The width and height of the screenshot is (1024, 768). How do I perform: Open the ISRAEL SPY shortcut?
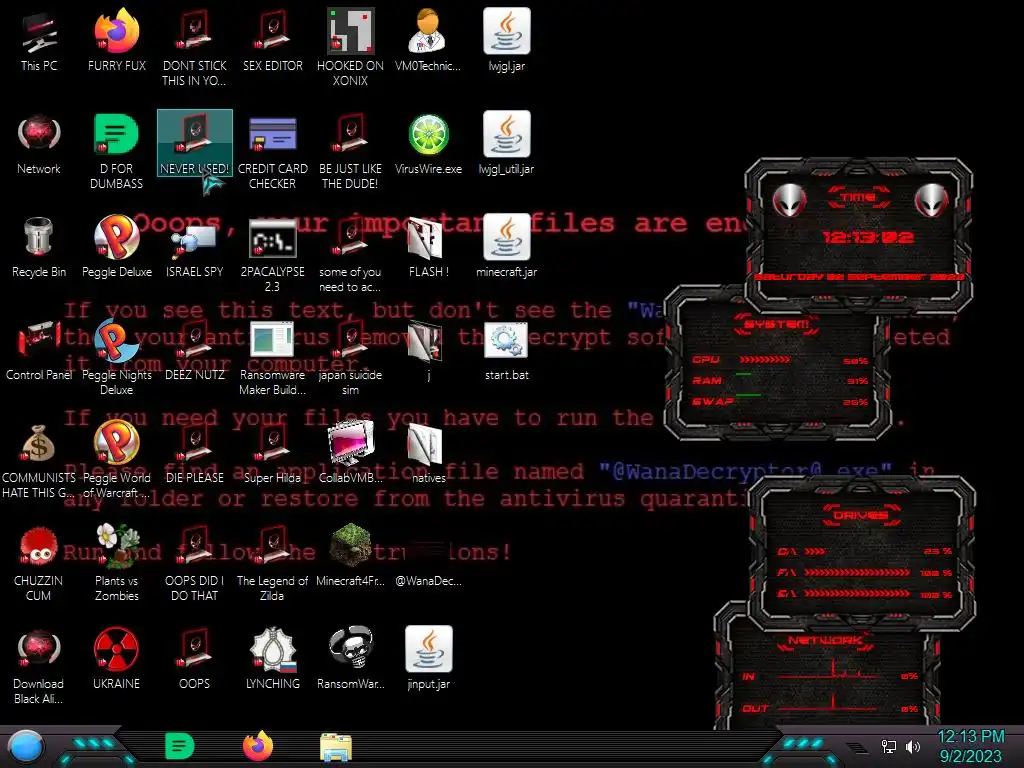pyautogui.click(x=195, y=247)
